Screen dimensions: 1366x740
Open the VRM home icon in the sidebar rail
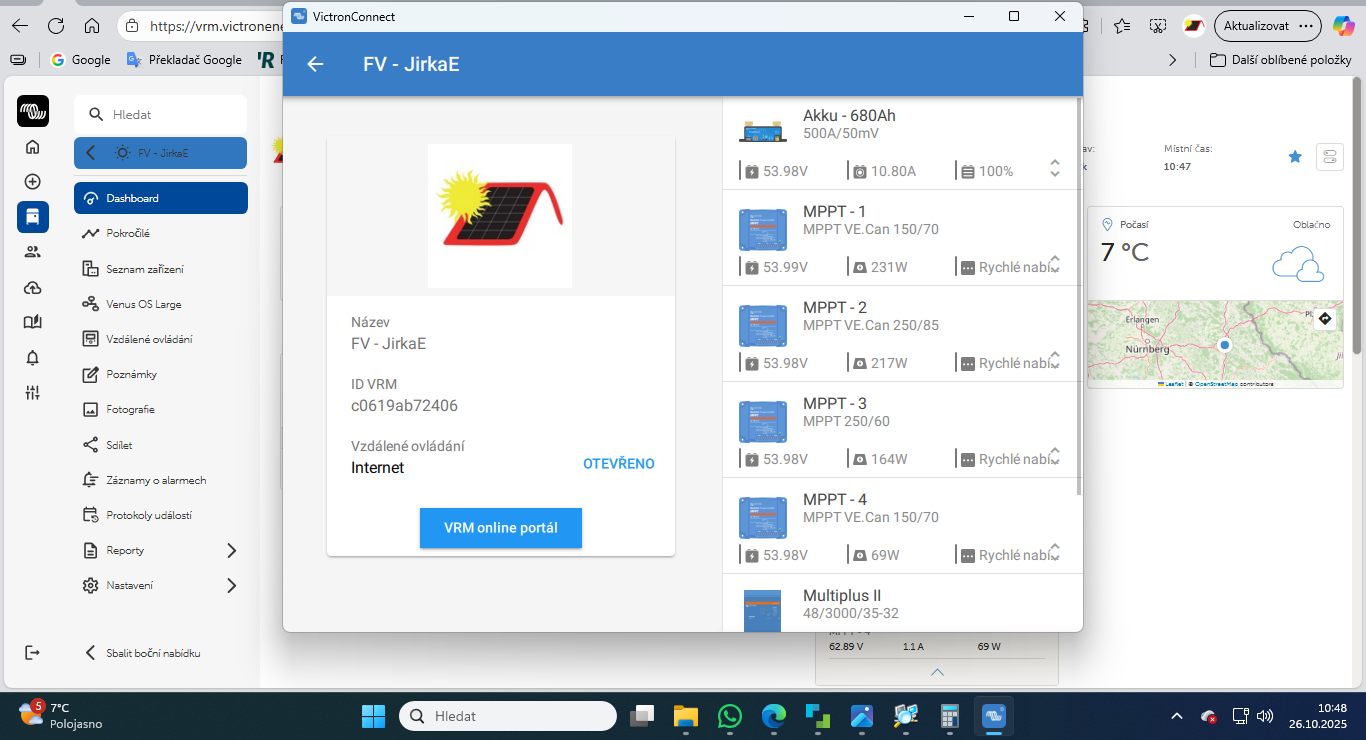point(33,147)
